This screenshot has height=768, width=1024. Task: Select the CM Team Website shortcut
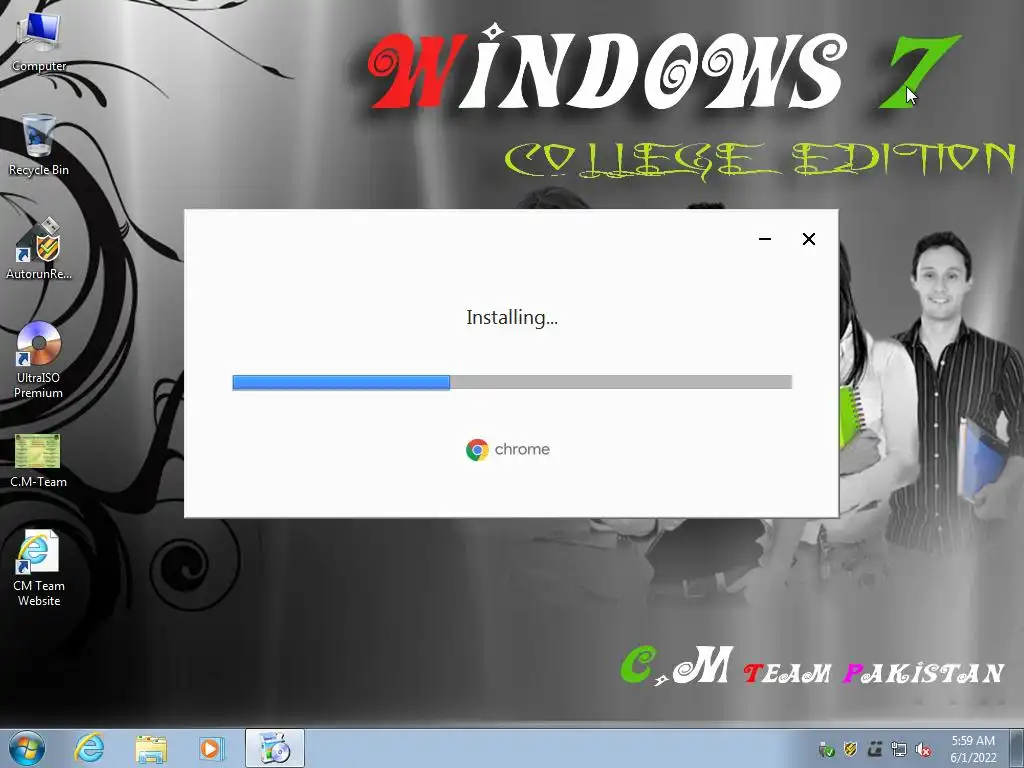click(39, 568)
